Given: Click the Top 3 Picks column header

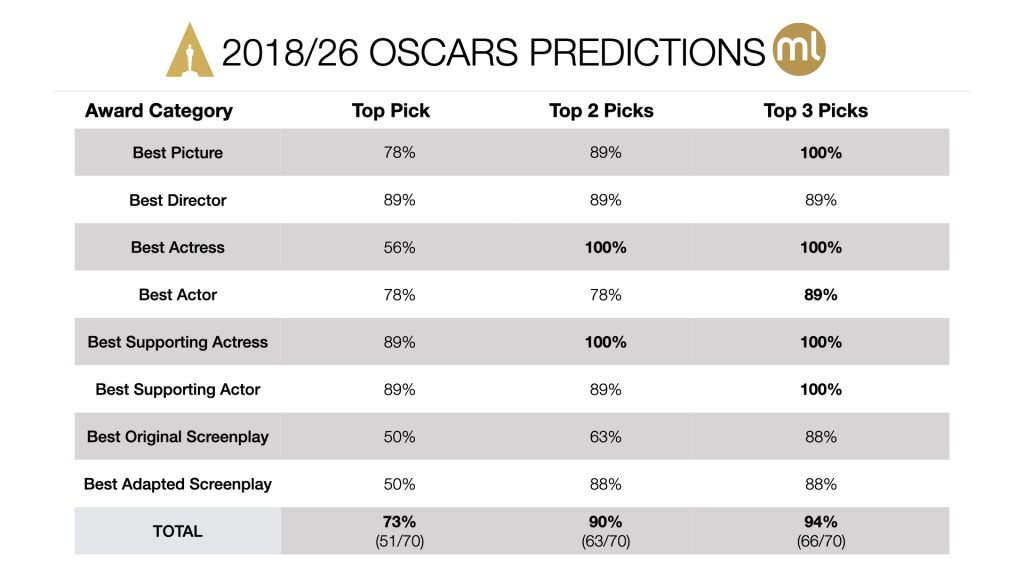Looking at the screenshot, I should 816,111.
